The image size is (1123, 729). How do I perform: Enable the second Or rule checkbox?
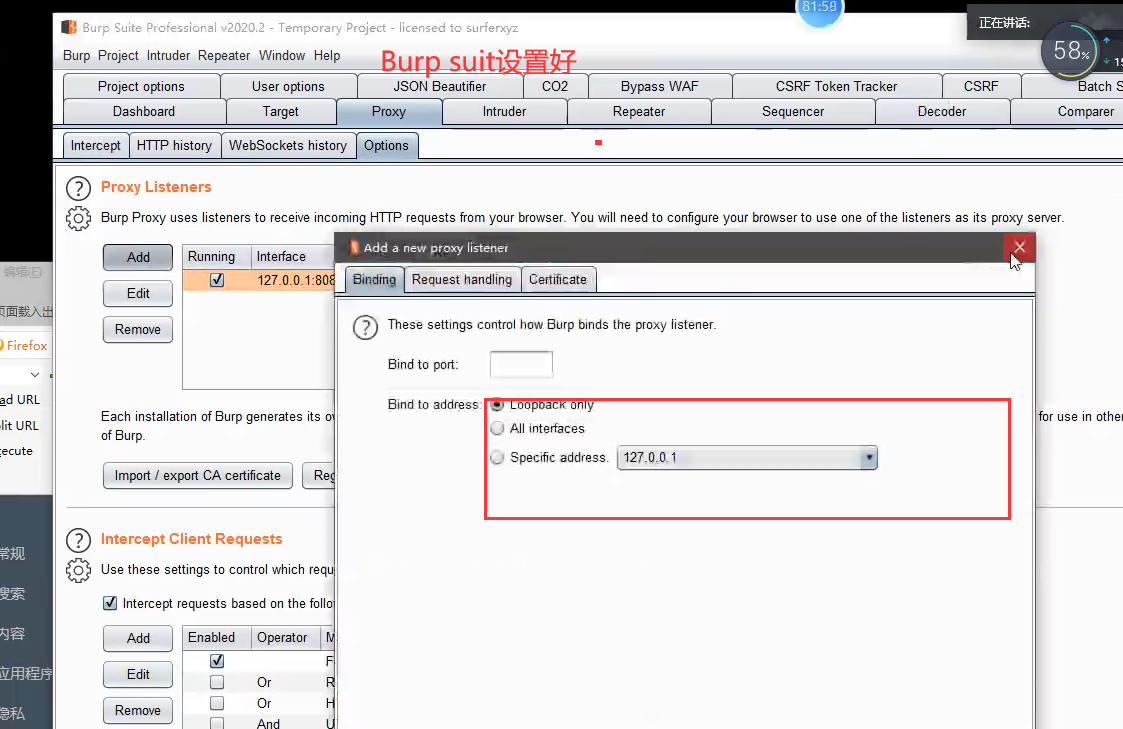pyautogui.click(x=217, y=703)
